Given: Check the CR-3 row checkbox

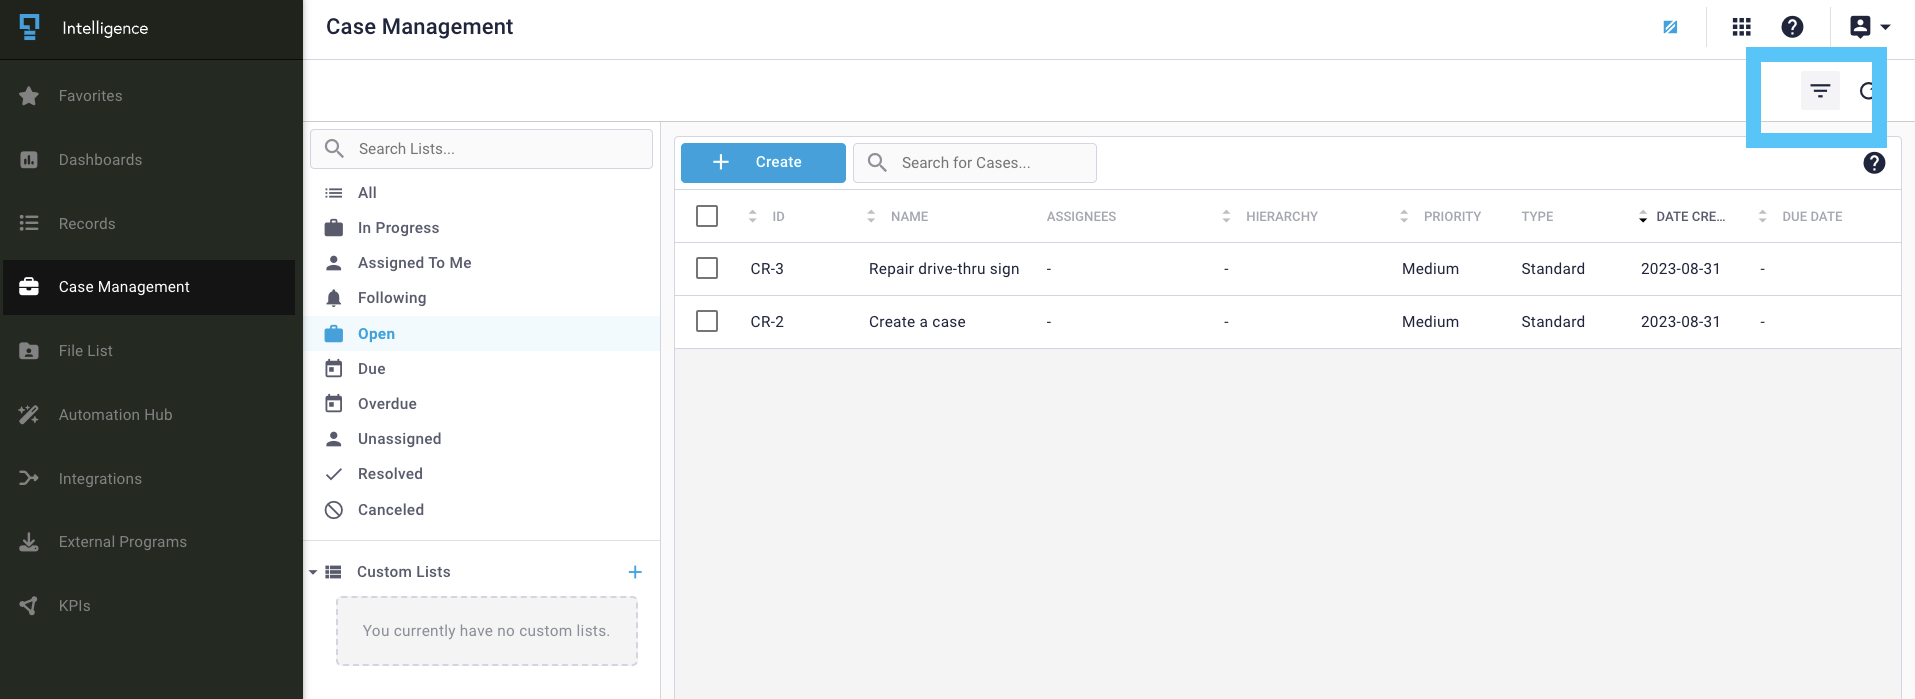Looking at the screenshot, I should click(707, 268).
